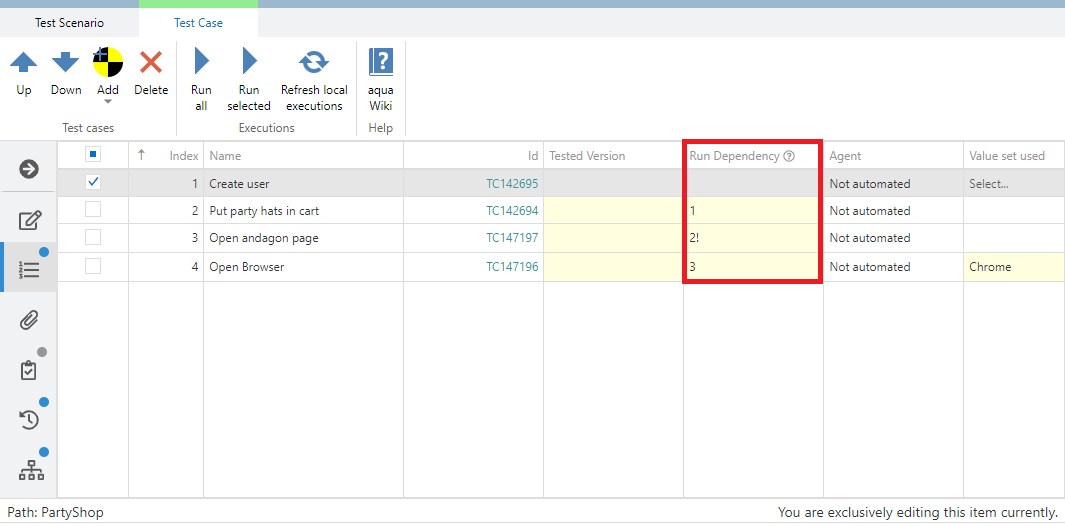Open history clock icon in sidebar
Screen dimensions: 1065x524
[x=29, y=420]
